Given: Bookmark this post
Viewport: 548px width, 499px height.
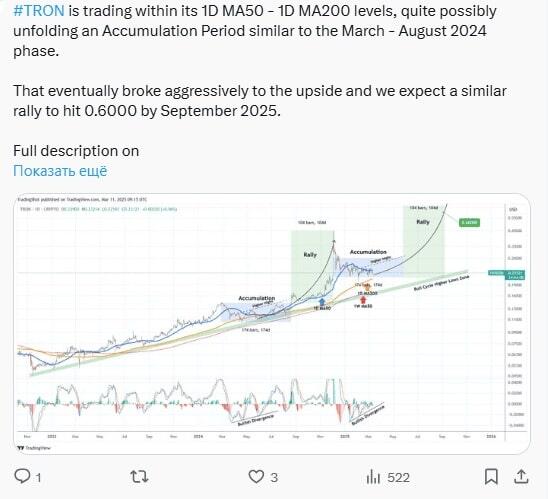Looking at the screenshot, I should (491, 477).
